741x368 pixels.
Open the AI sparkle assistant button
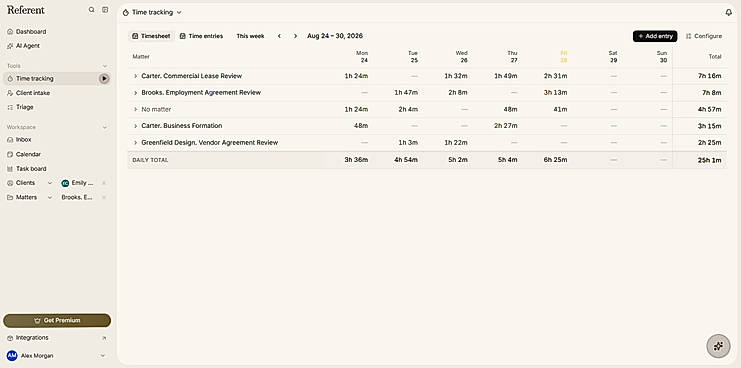(x=718, y=346)
